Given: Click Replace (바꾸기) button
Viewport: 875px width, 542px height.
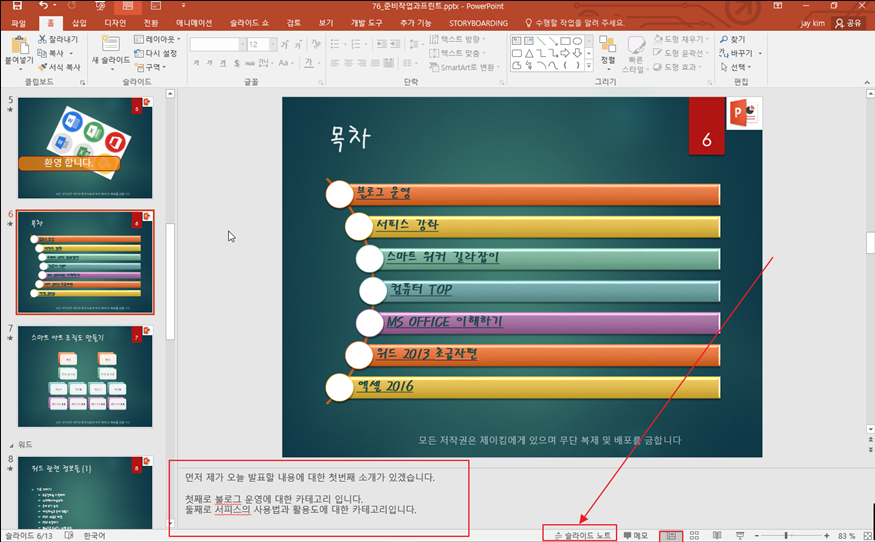Looking at the screenshot, I should 736,53.
